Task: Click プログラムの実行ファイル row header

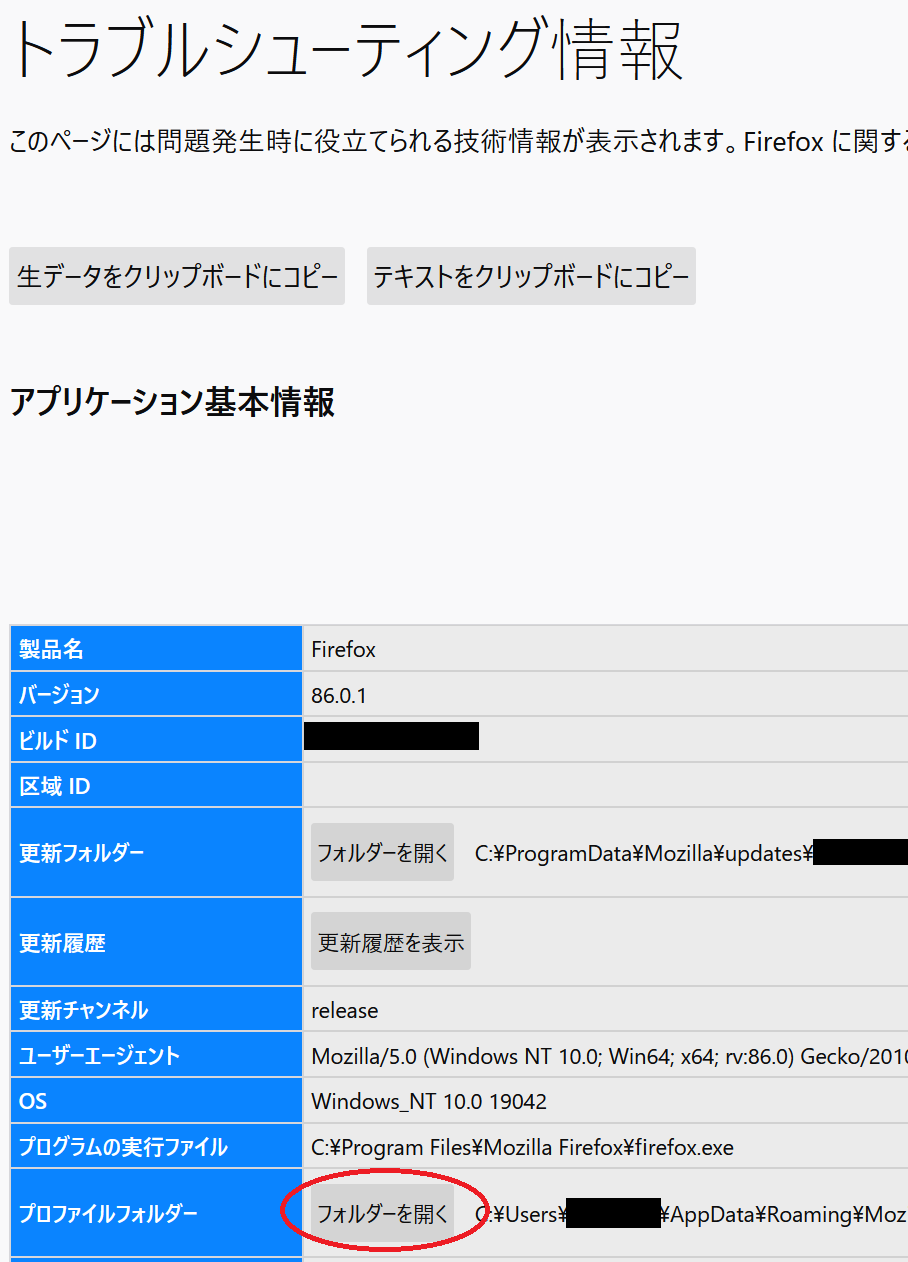Action: pyautogui.click(x=156, y=1146)
